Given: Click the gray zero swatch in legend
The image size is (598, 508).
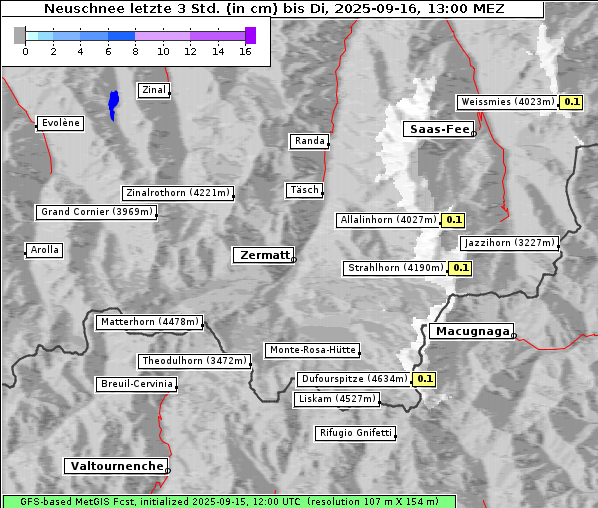Looking at the screenshot, I should (19, 35).
